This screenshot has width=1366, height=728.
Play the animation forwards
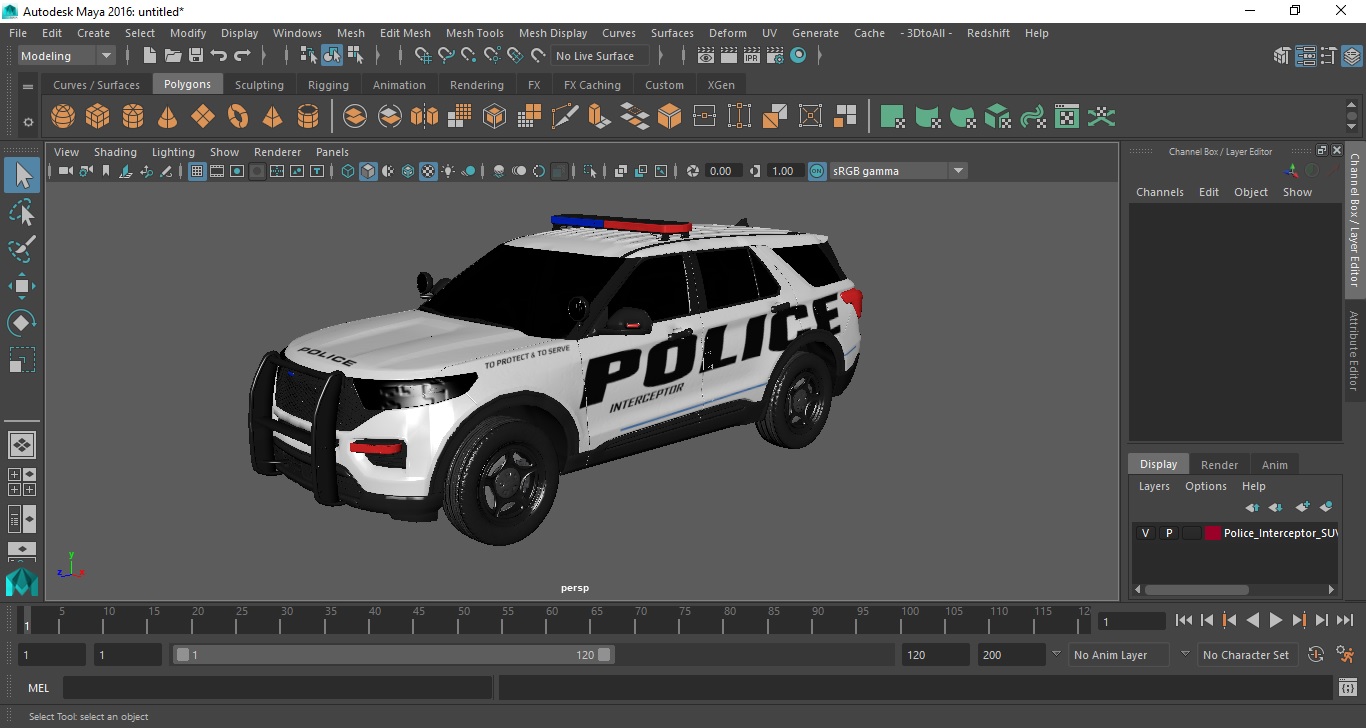(1275, 620)
